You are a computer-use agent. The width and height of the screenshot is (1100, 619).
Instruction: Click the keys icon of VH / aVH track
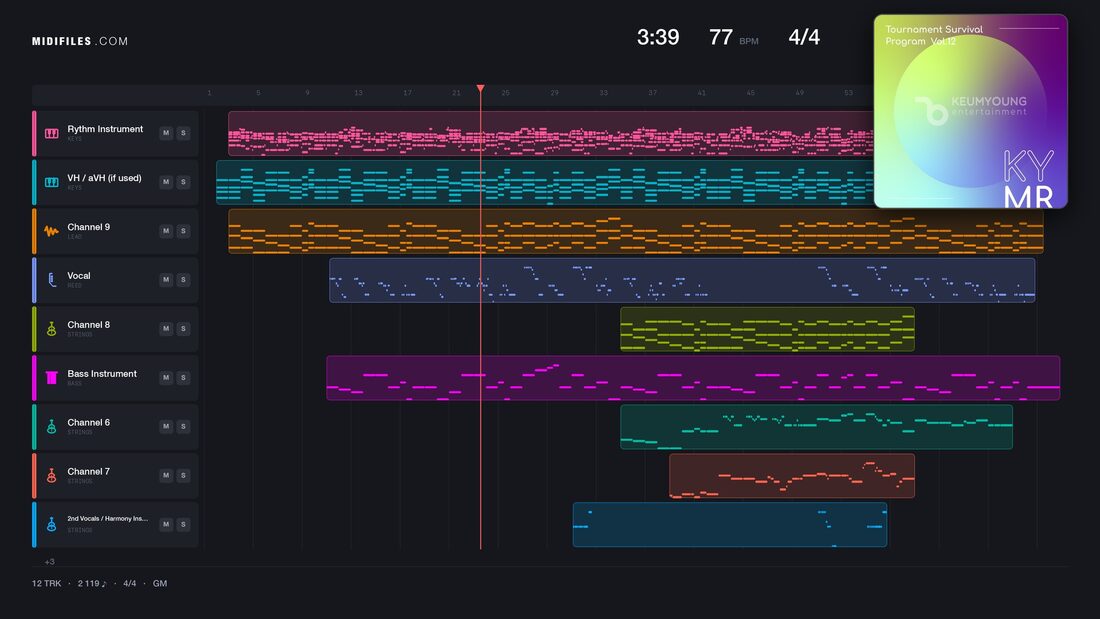51,182
